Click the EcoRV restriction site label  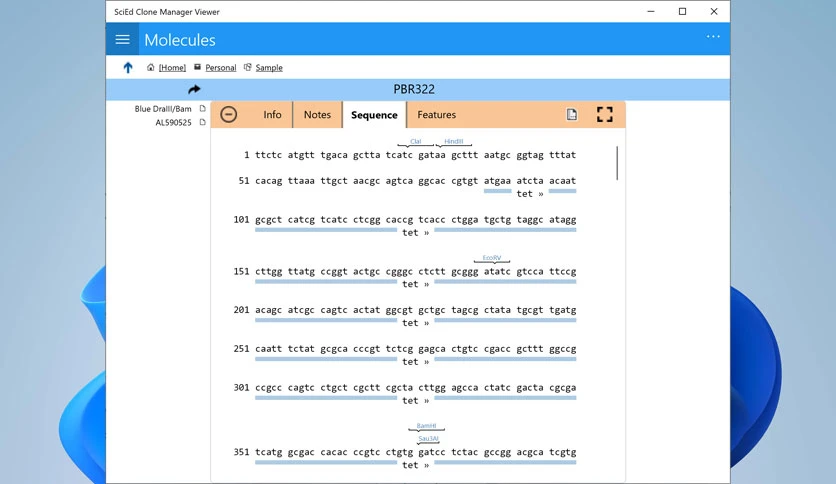(x=492, y=257)
